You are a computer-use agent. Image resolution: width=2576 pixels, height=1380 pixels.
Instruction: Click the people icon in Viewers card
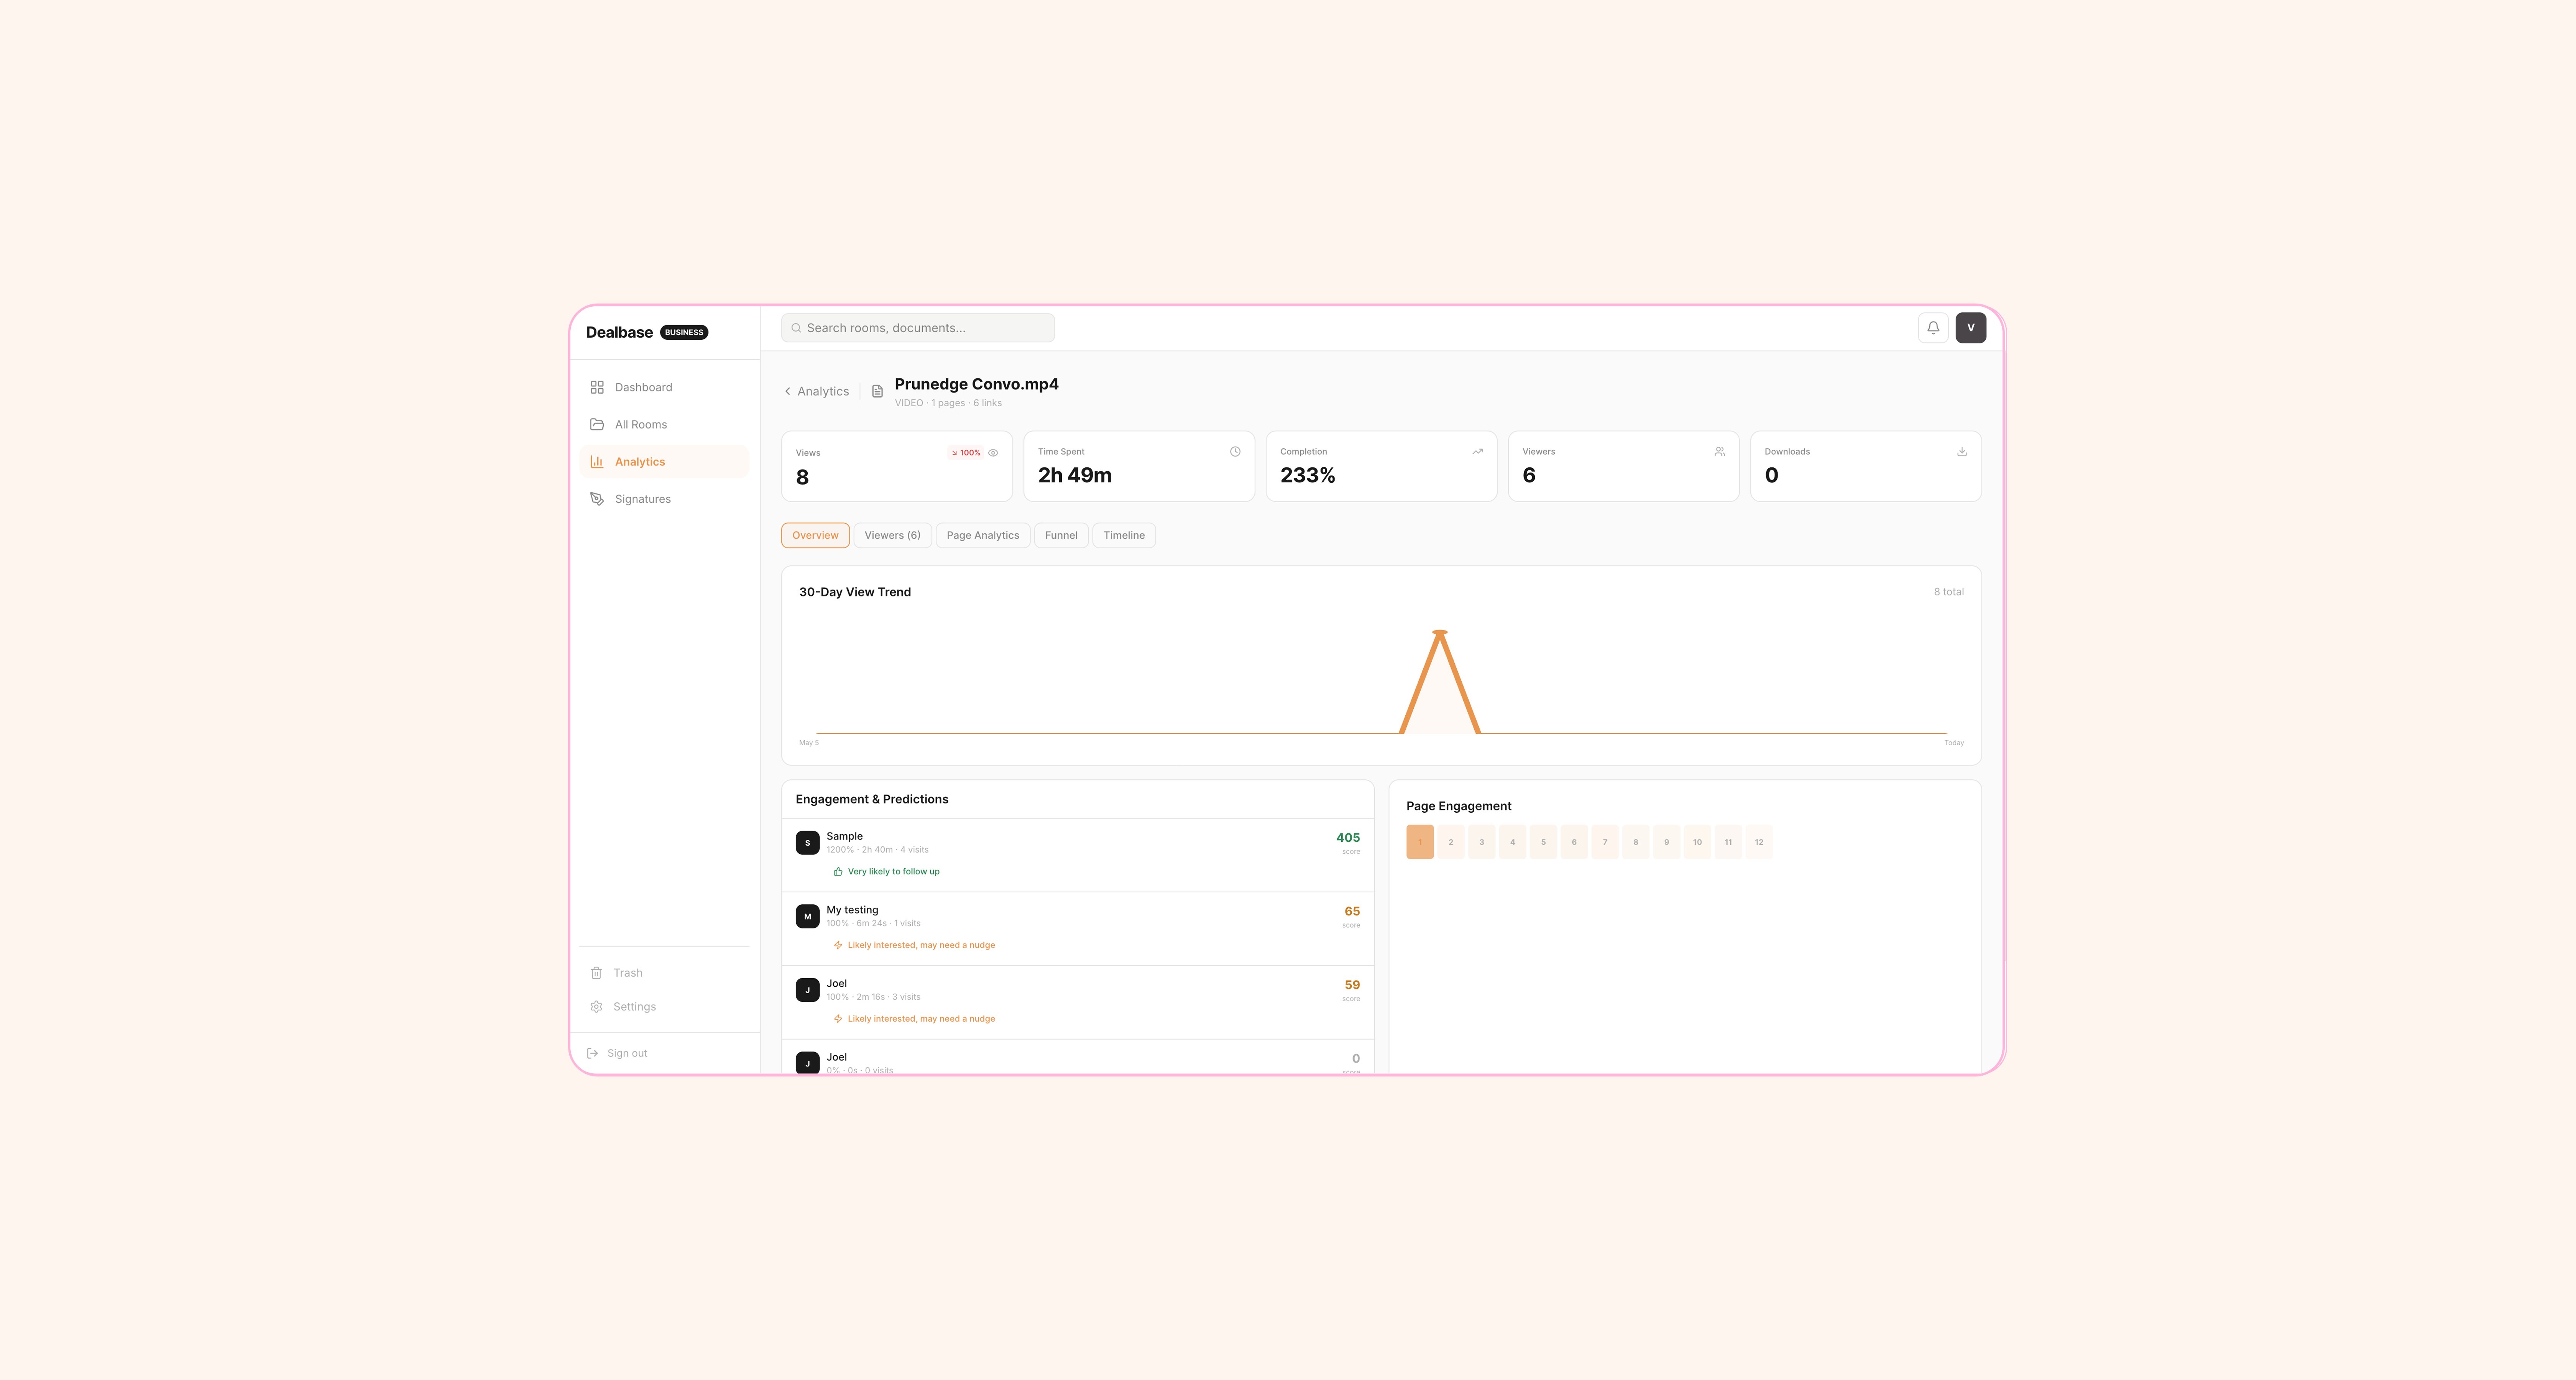(x=1720, y=452)
